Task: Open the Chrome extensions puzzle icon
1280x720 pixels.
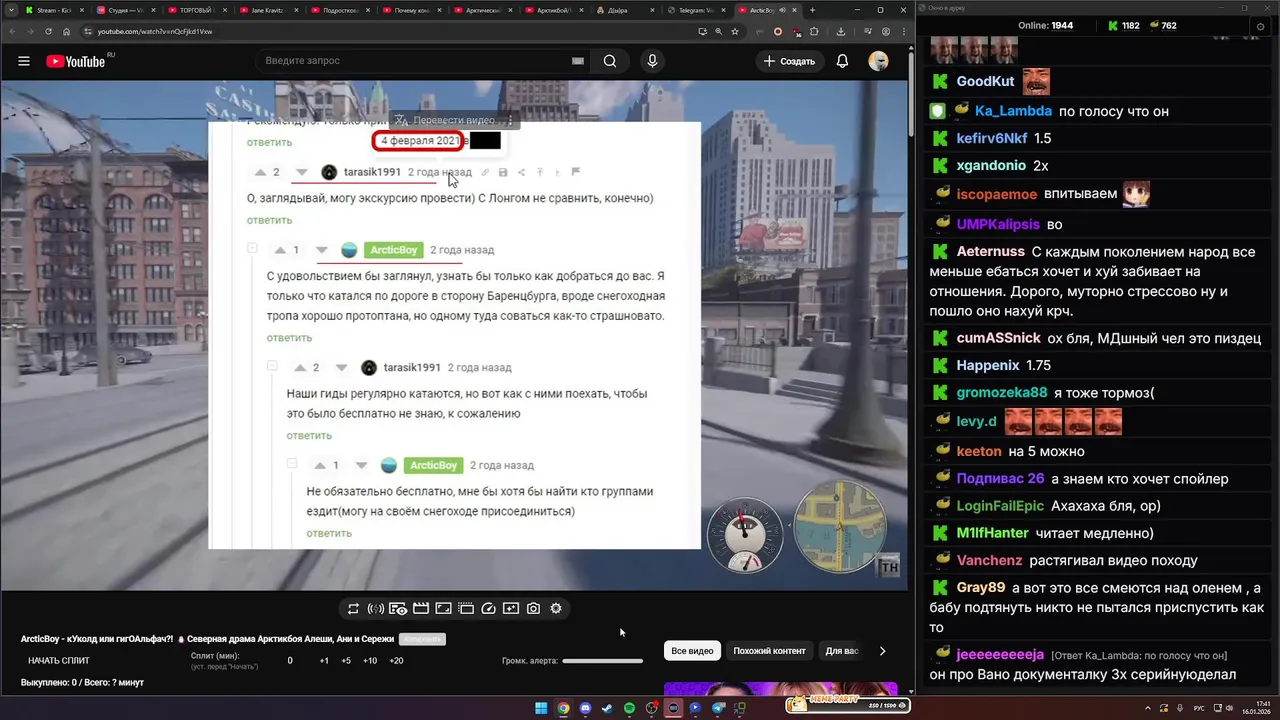Action: click(814, 31)
